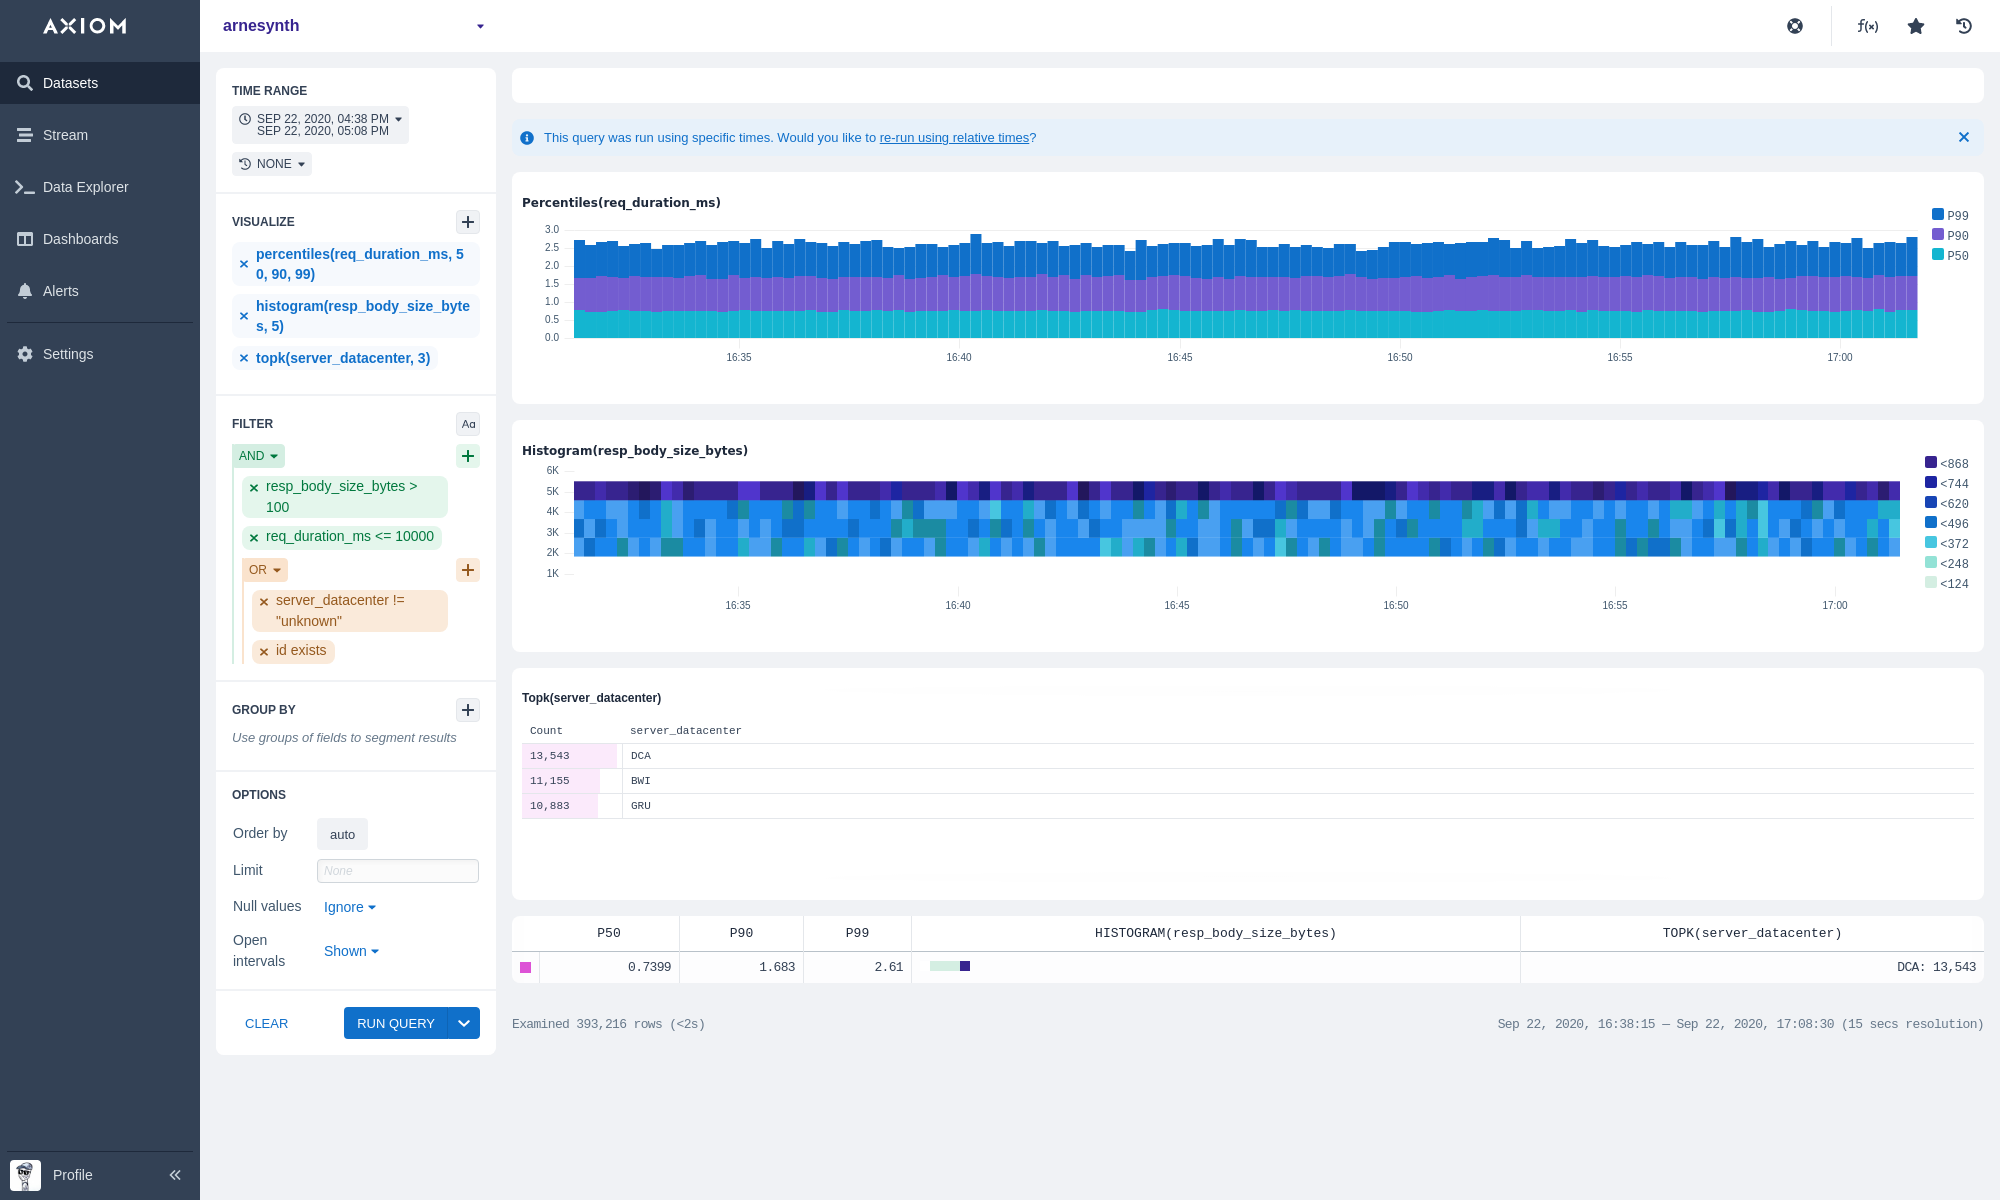The image size is (2000, 1200).
Task: Follow the re-run using relative times link
Action: 954,138
